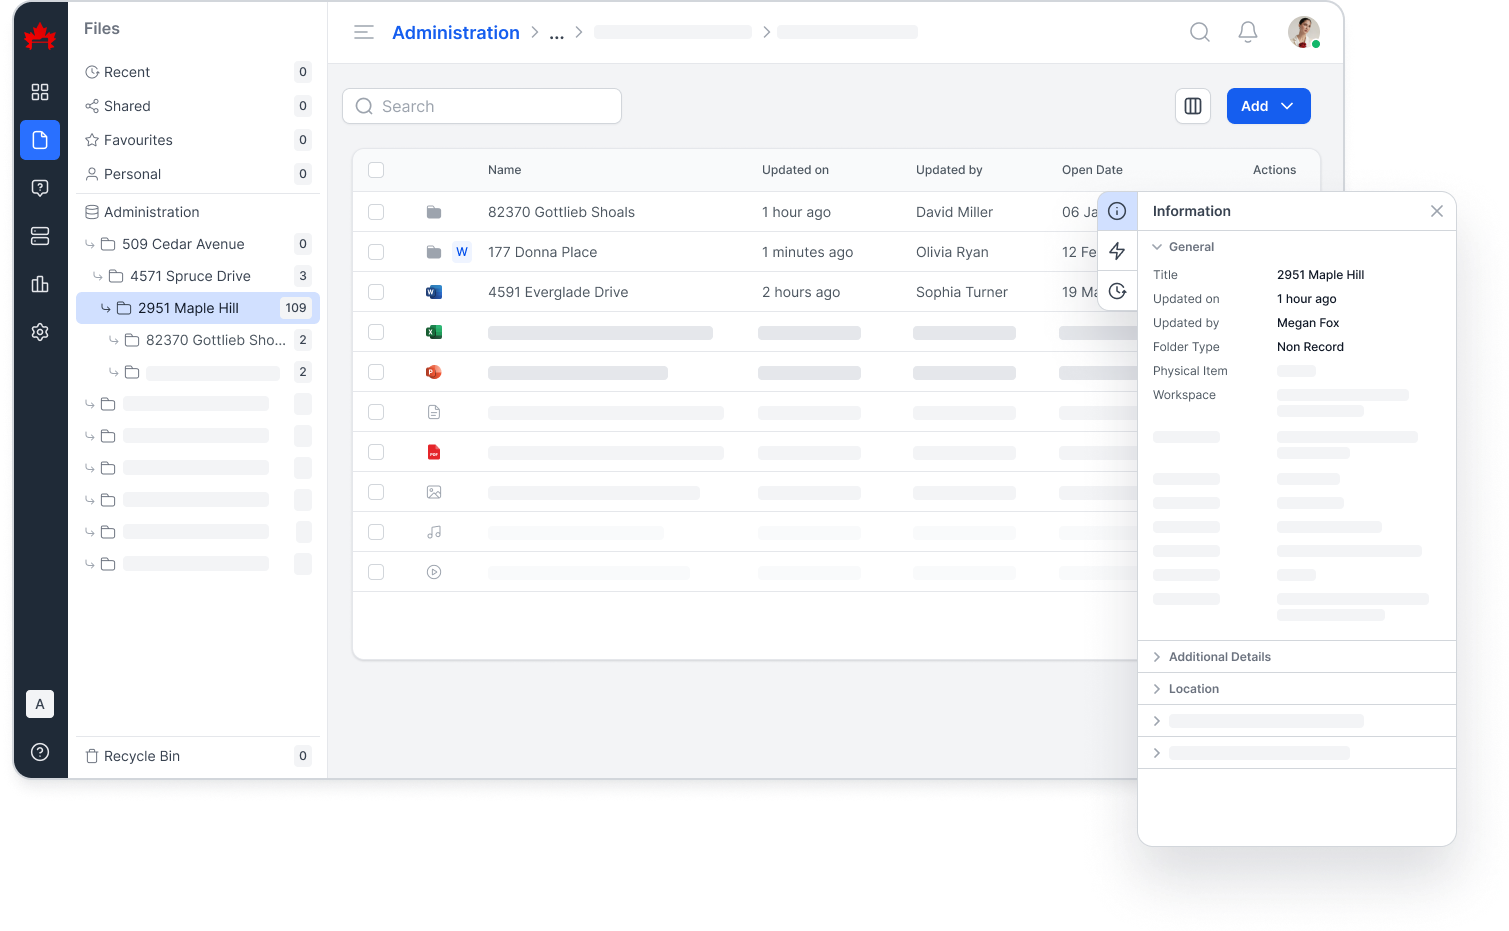Open the dashboard grid icon in sidebar
Screen dimensions: 1509x931
click(x=40, y=92)
